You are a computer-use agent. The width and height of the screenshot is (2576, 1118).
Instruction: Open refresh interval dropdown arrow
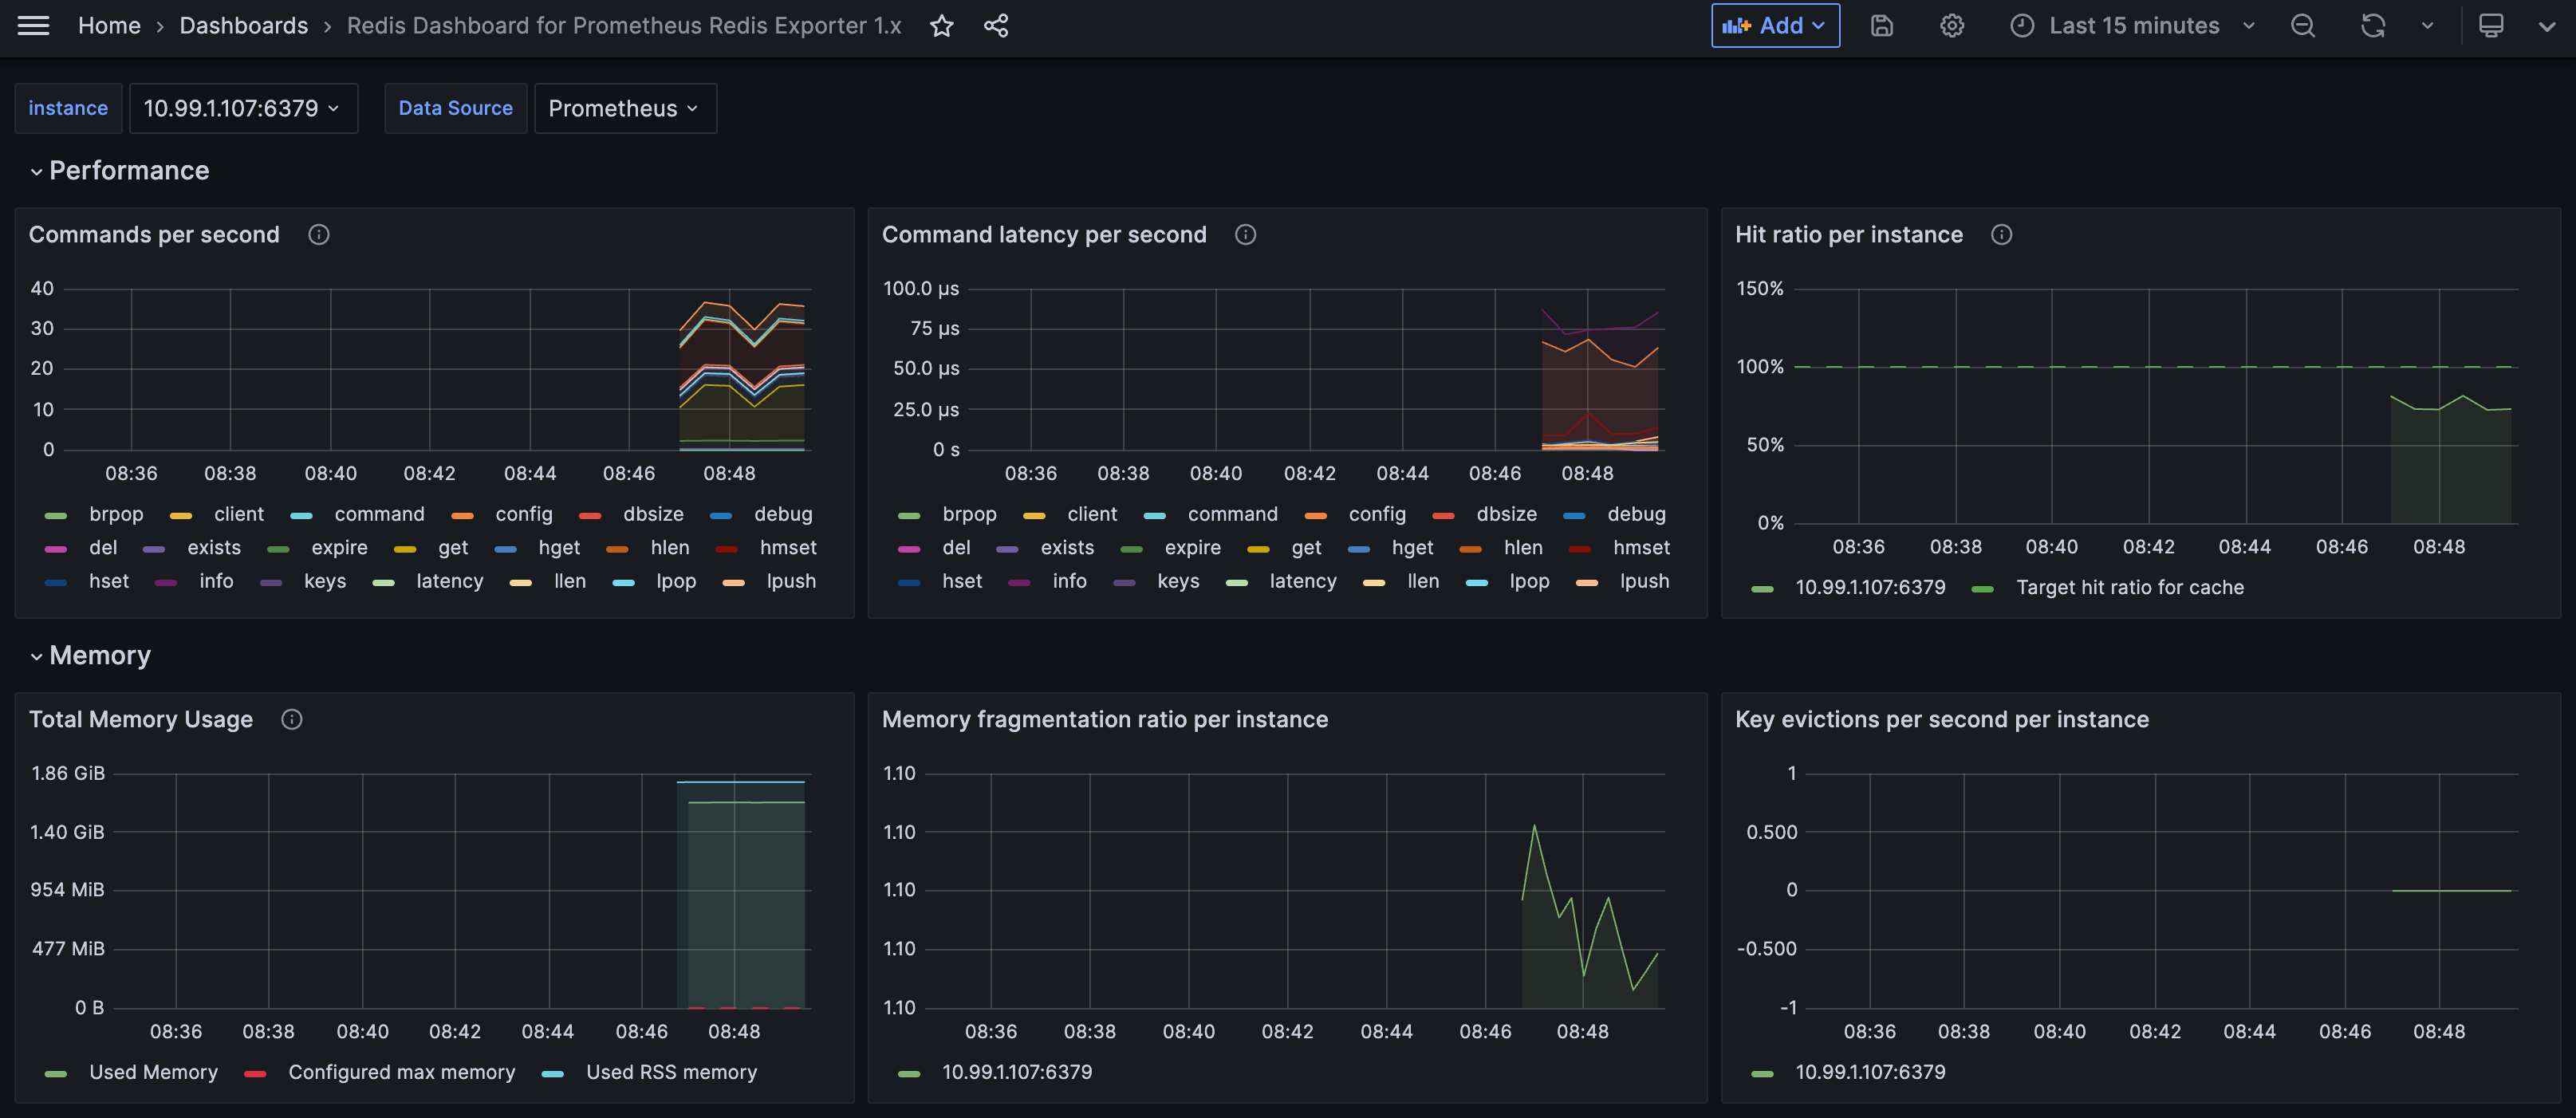click(x=2427, y=26)
